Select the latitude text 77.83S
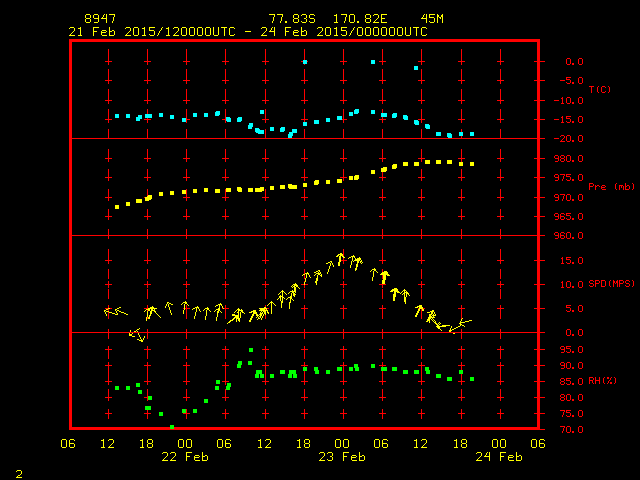This screenshot has height=480, width=640. tap(292, 19)
